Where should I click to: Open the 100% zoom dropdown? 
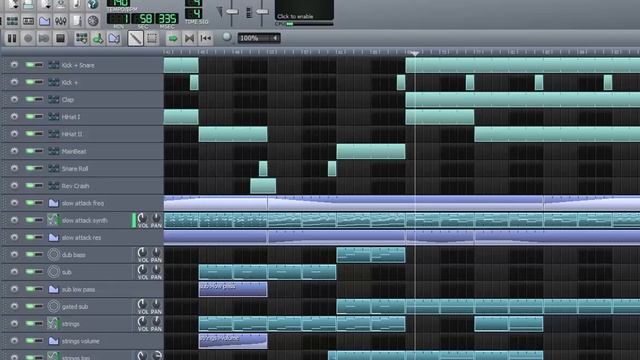[259, 38]
